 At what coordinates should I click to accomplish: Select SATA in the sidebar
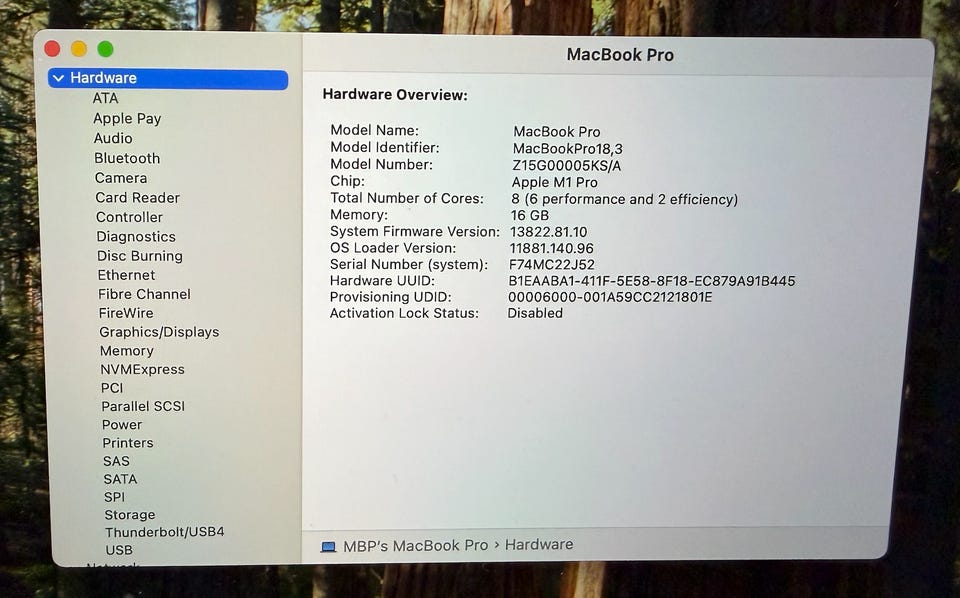120,479
